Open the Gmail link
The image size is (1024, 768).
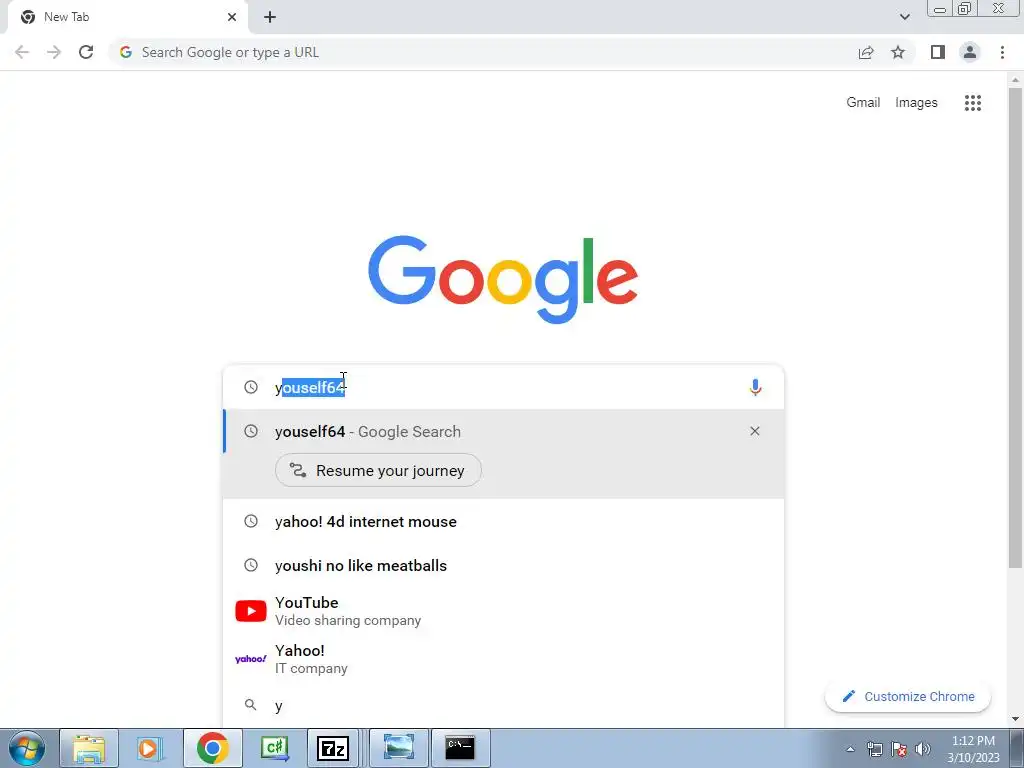863,103
